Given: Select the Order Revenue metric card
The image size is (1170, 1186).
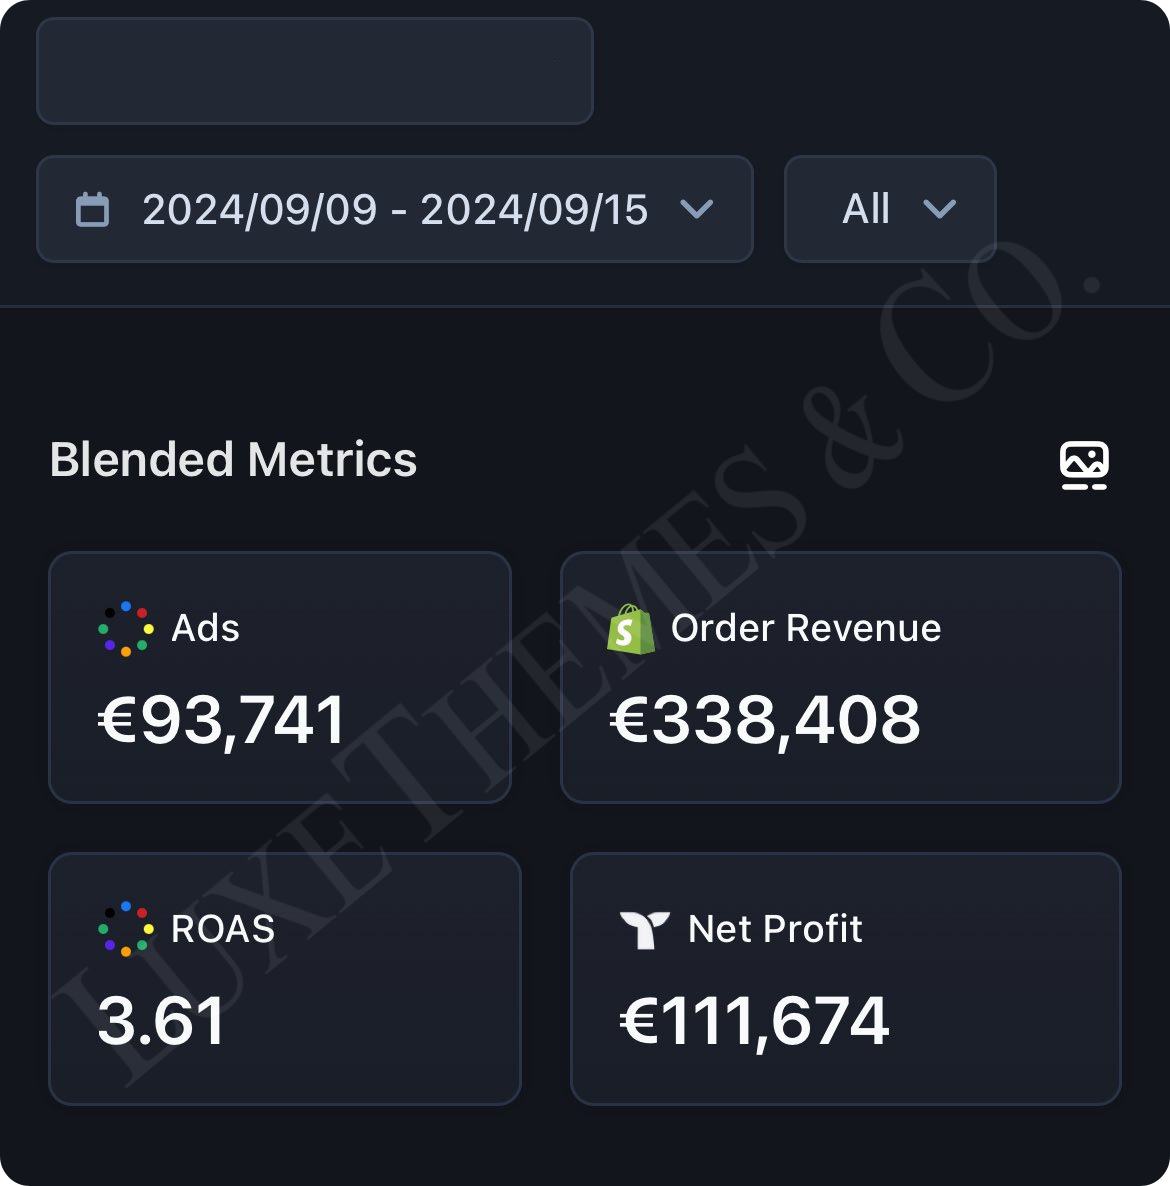Looking at the screenshot, I should 840,678.
